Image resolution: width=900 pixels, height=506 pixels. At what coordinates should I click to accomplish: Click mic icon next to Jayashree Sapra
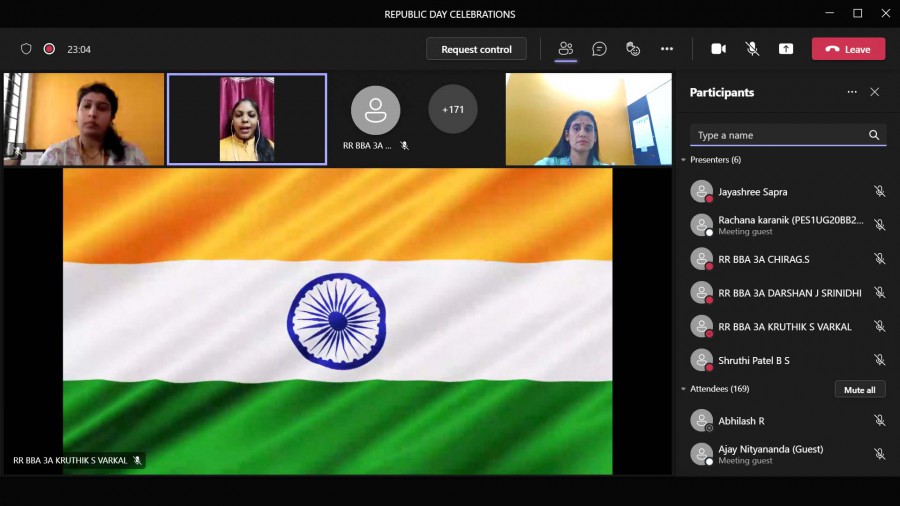pyautogui.click(x=879, y=192)
